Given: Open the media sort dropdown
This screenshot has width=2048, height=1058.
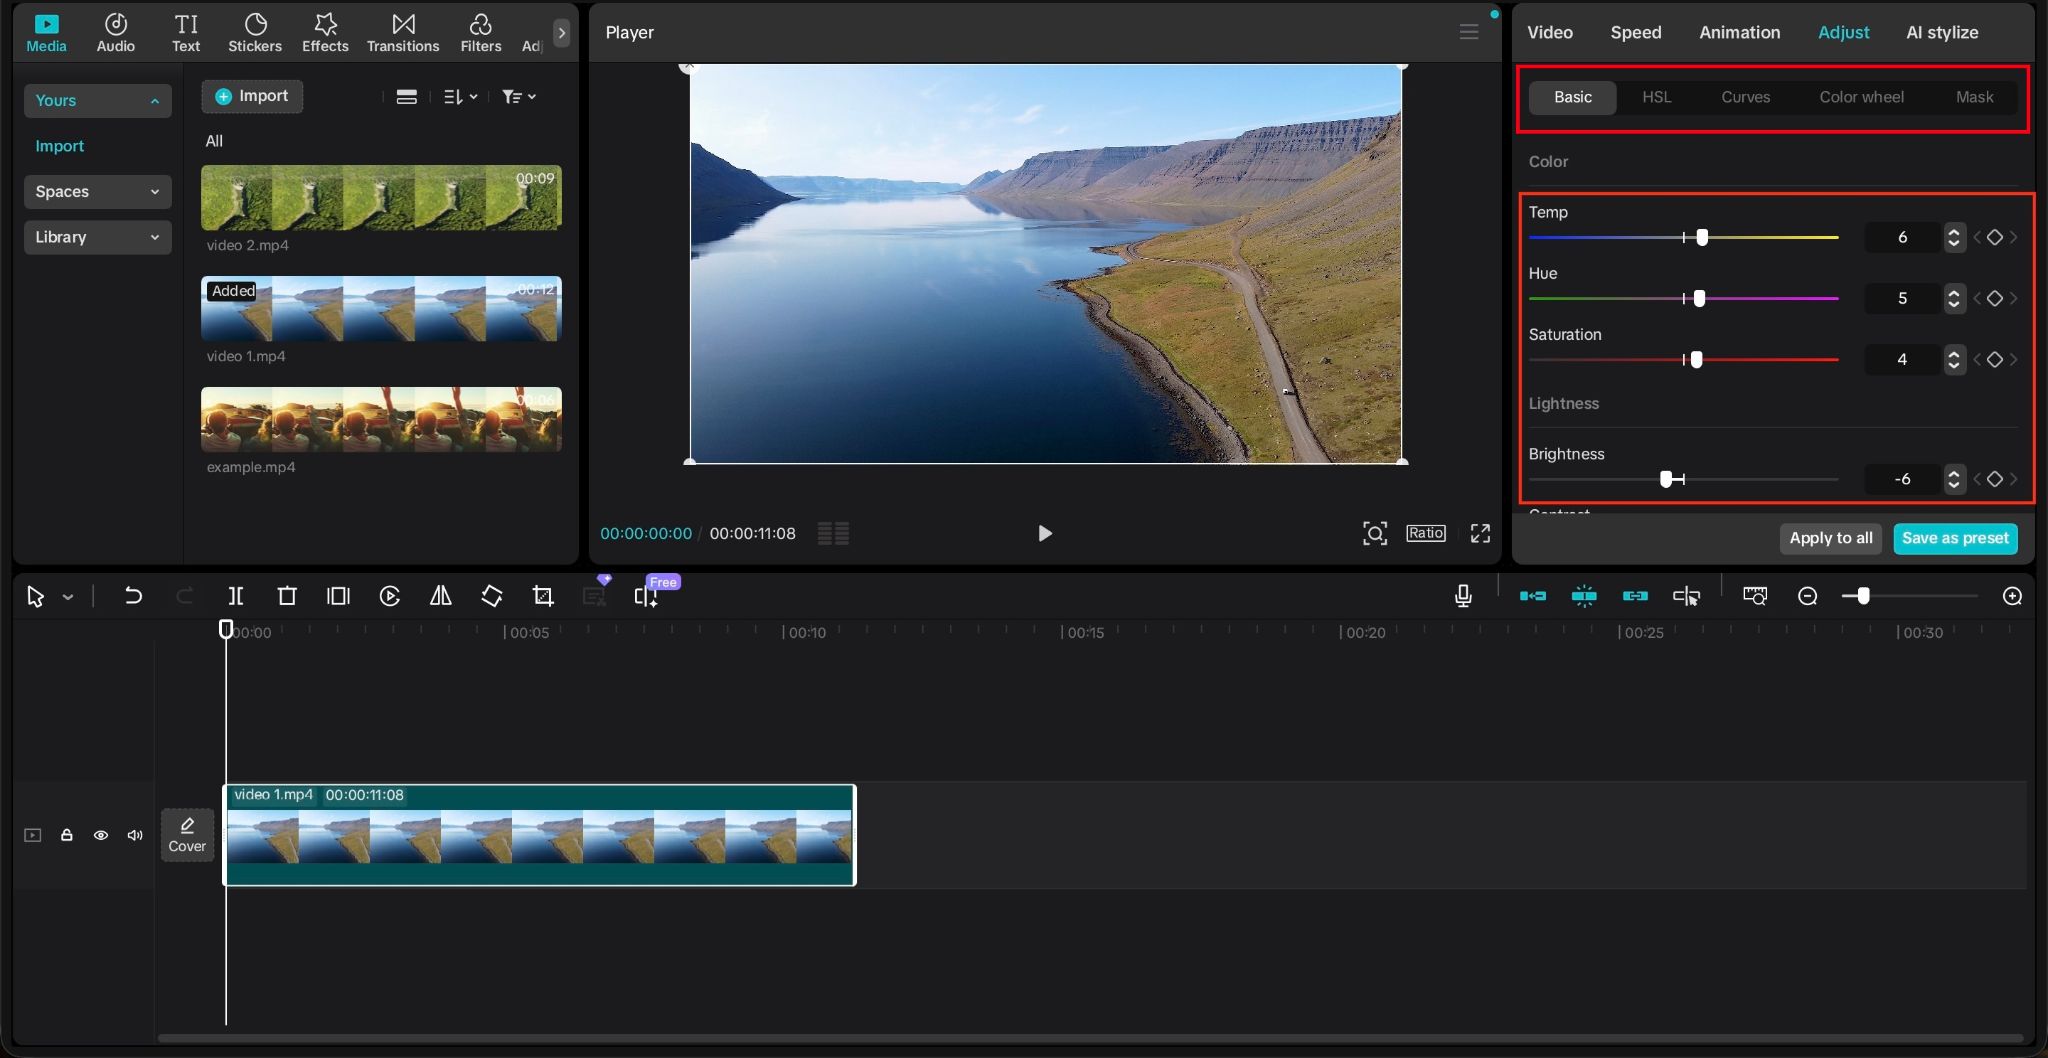Looking at the screenshot, I should (460, 97).
